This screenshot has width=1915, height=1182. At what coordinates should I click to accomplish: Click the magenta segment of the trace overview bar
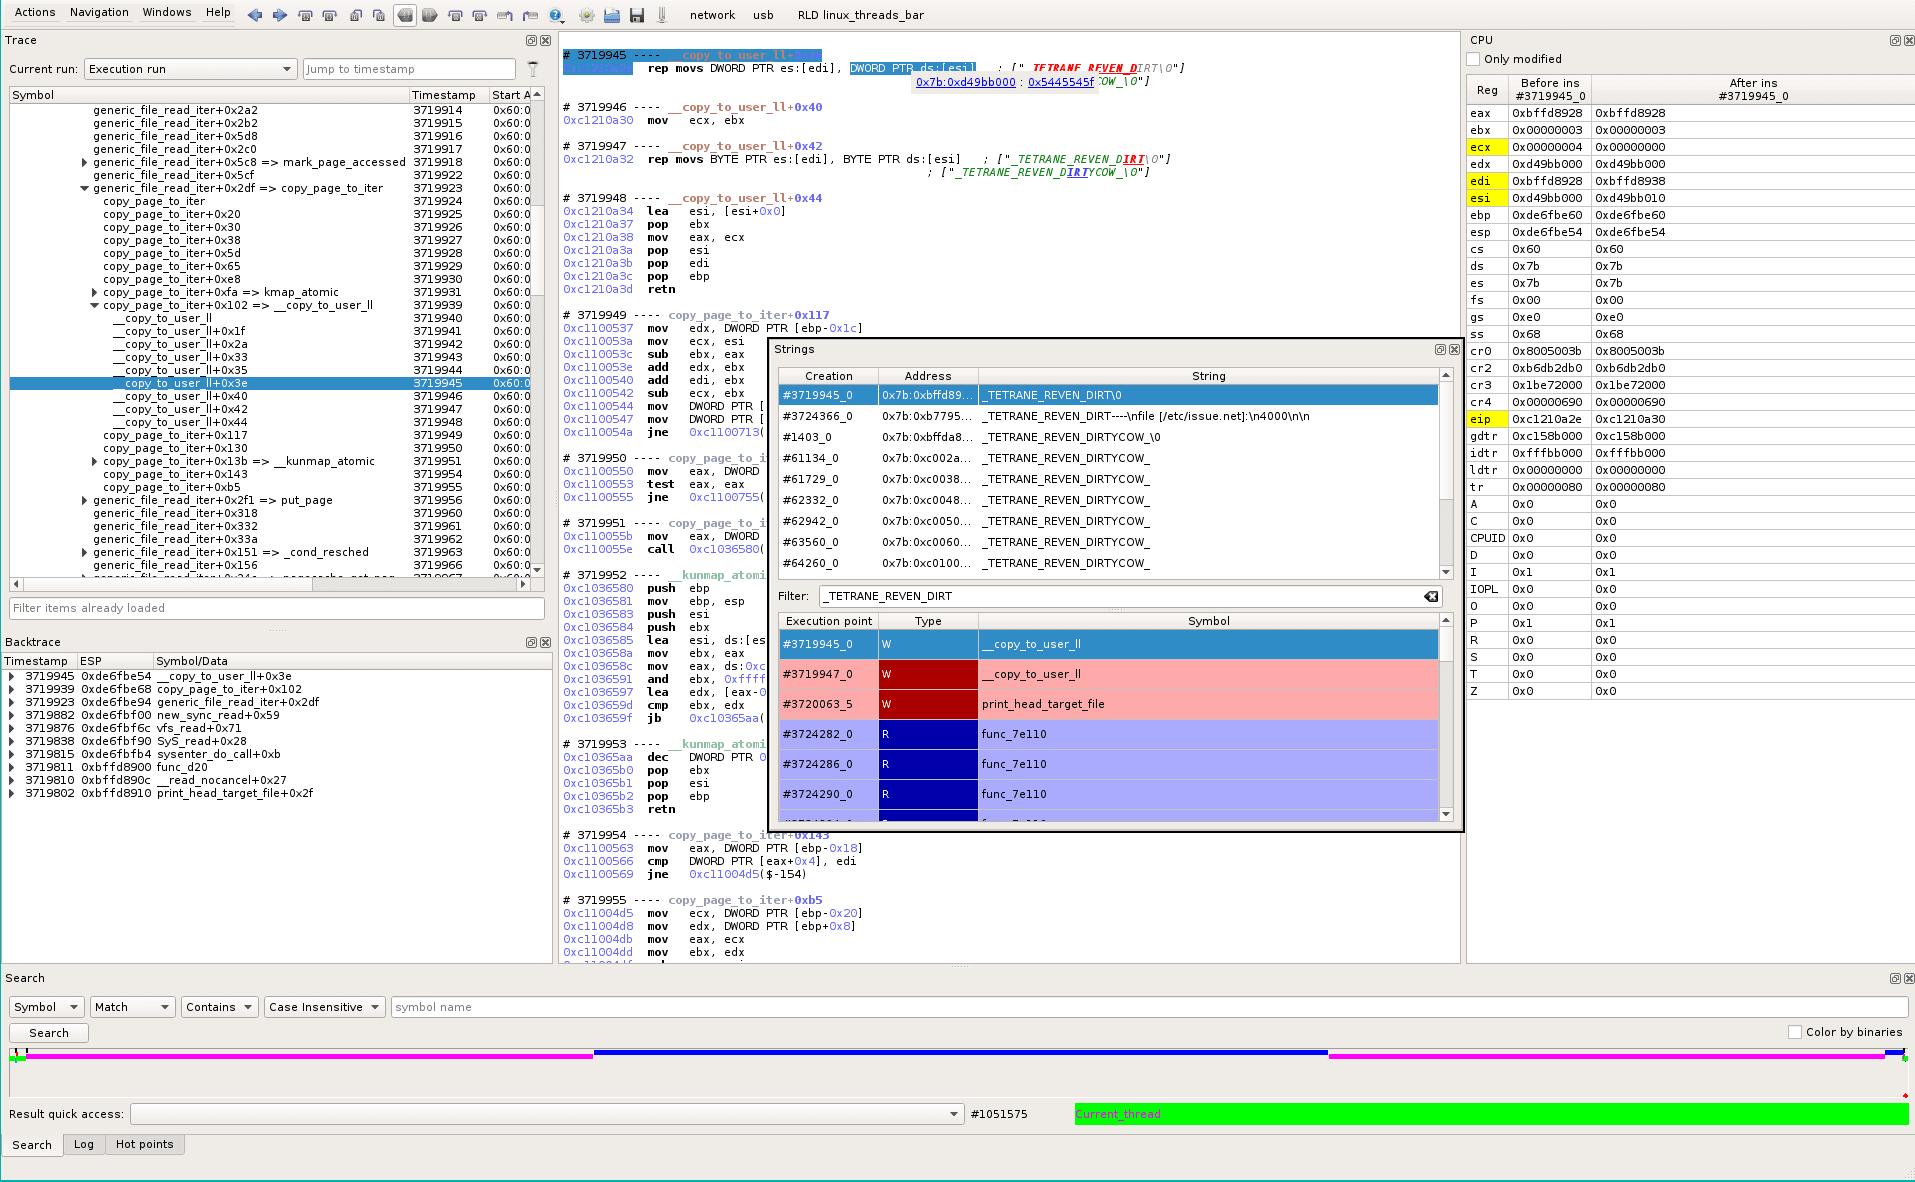tap(300, 1053)
